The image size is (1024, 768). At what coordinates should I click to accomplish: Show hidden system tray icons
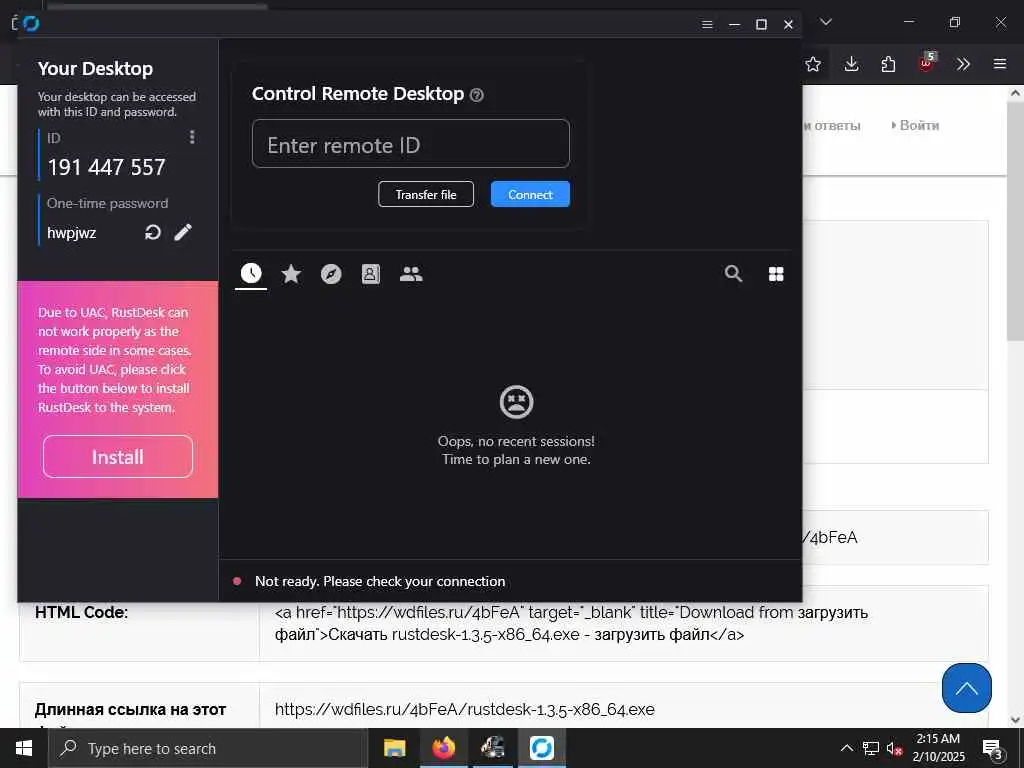coord(846,748)
